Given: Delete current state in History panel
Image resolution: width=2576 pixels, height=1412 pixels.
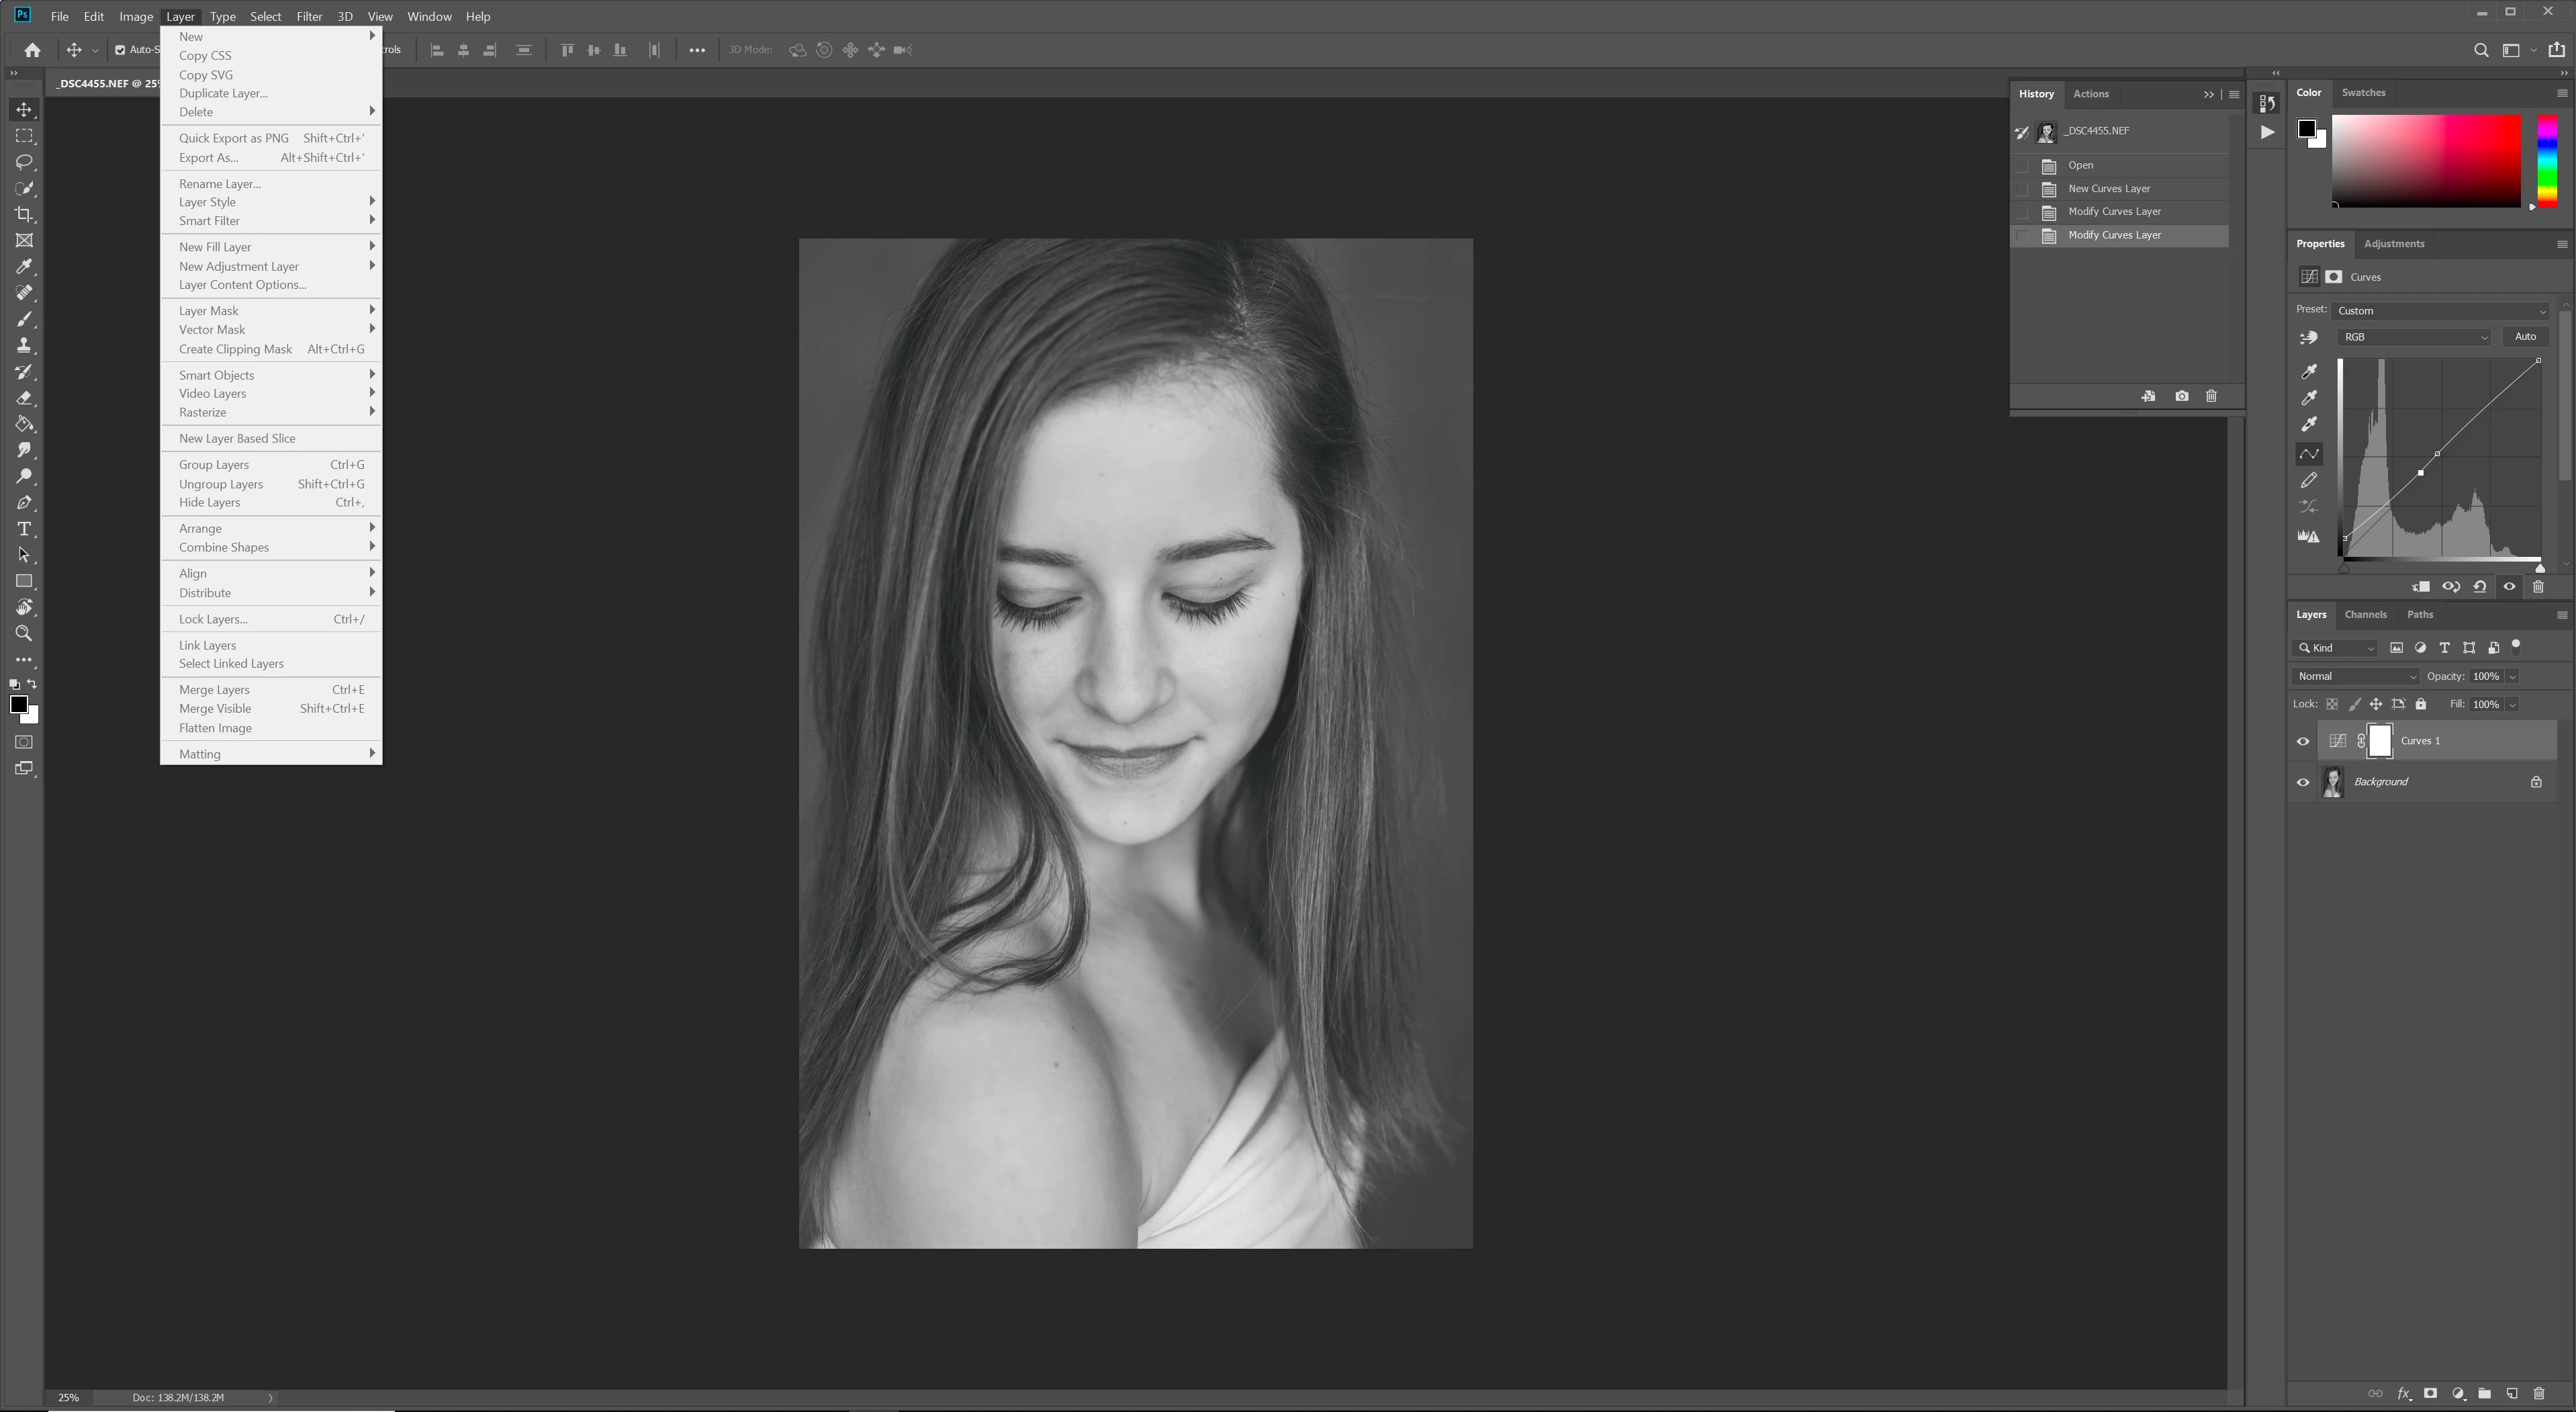Looking at the screenshot, I should coord(2211,396).
